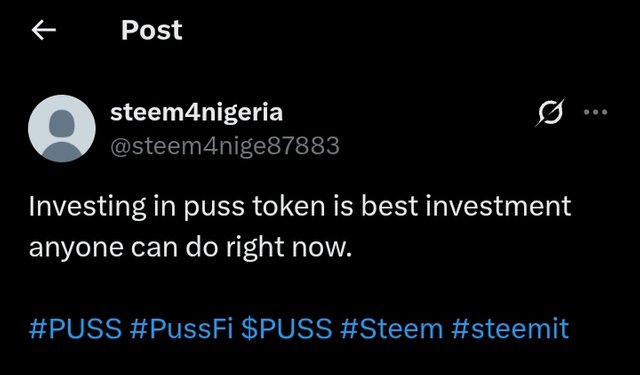Open the #Steem hashtag
Screen dimensions: 640x375
coord(391,328)
